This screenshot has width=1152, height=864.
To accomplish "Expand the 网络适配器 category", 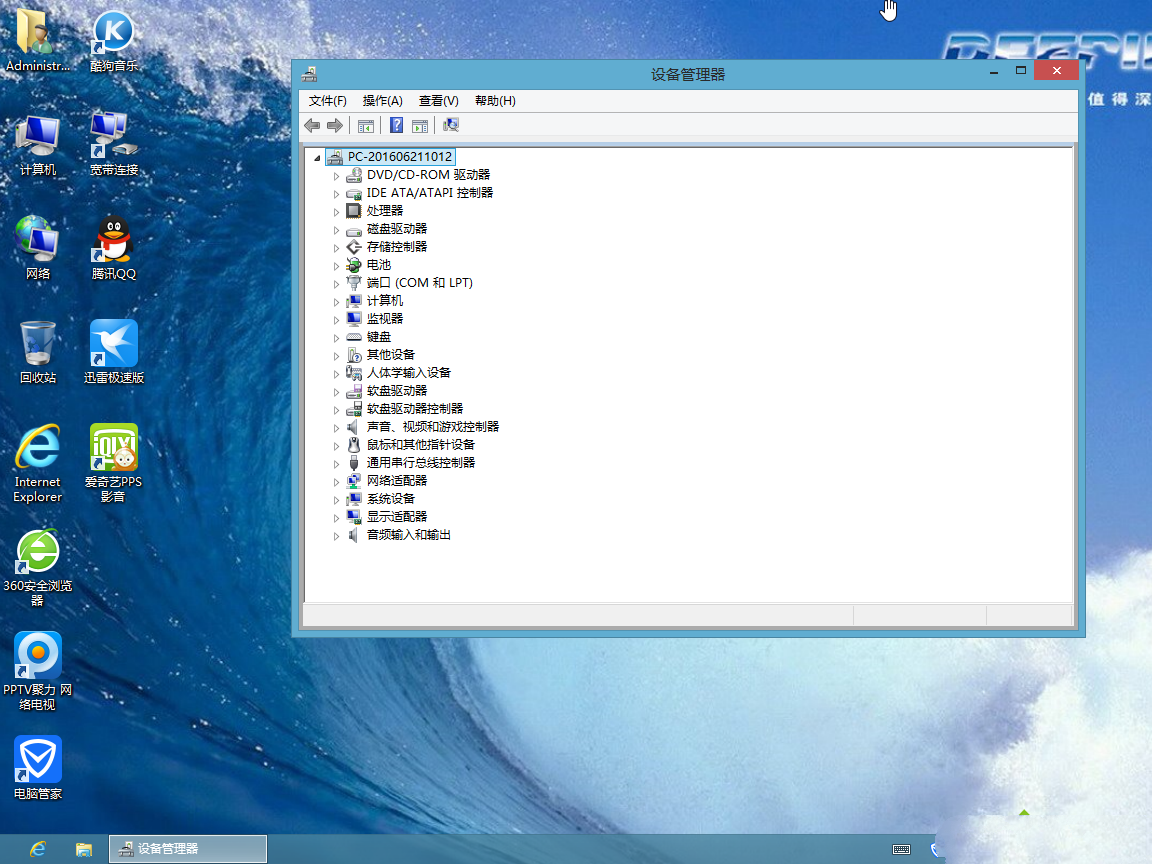I will pos(336,480).
